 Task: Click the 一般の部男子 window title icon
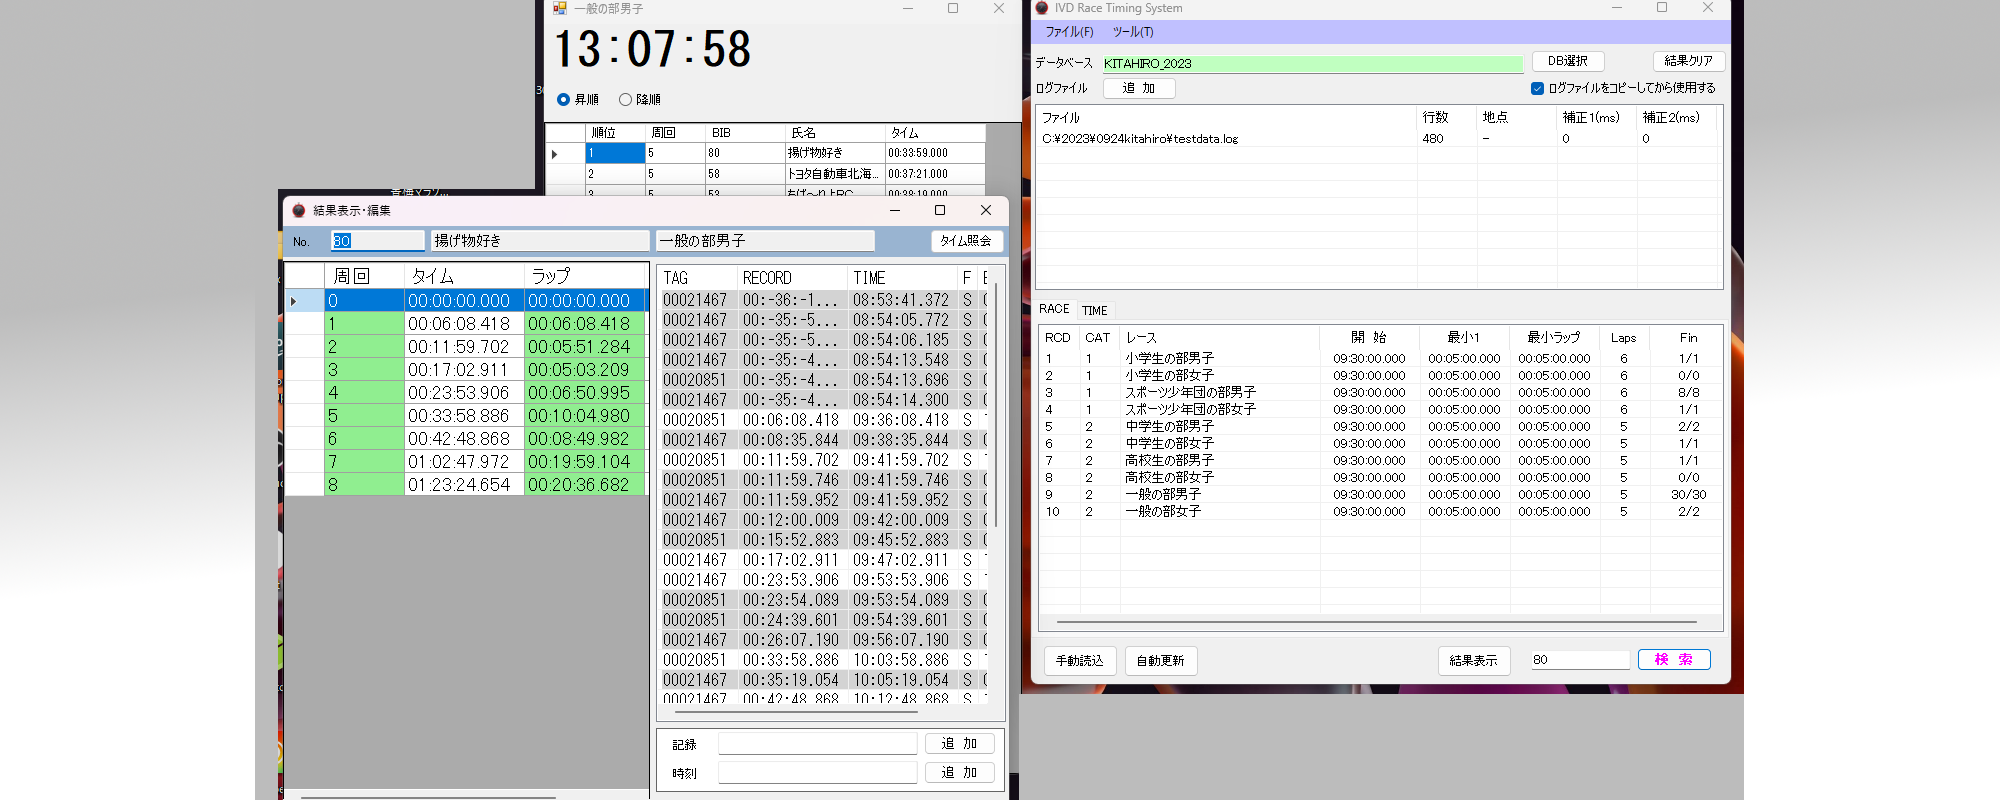pyautogui.click(x=560, y=8)
